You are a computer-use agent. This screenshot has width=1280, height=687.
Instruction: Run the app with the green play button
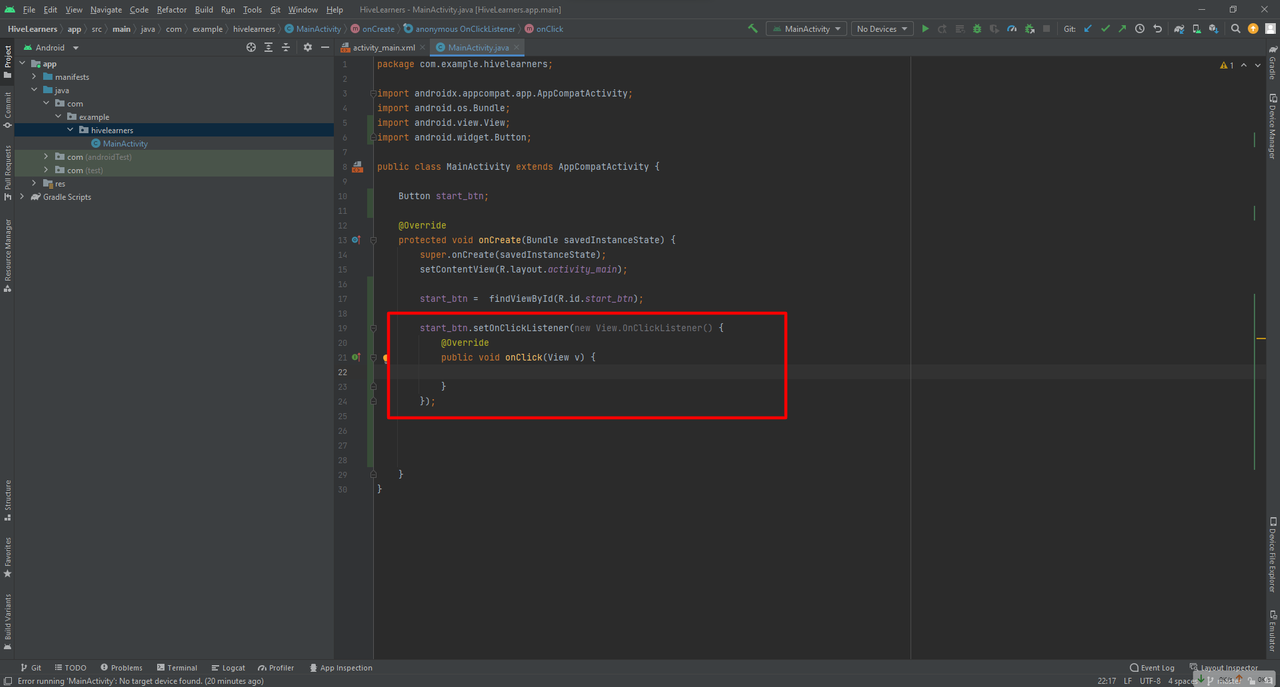[925, 29]
